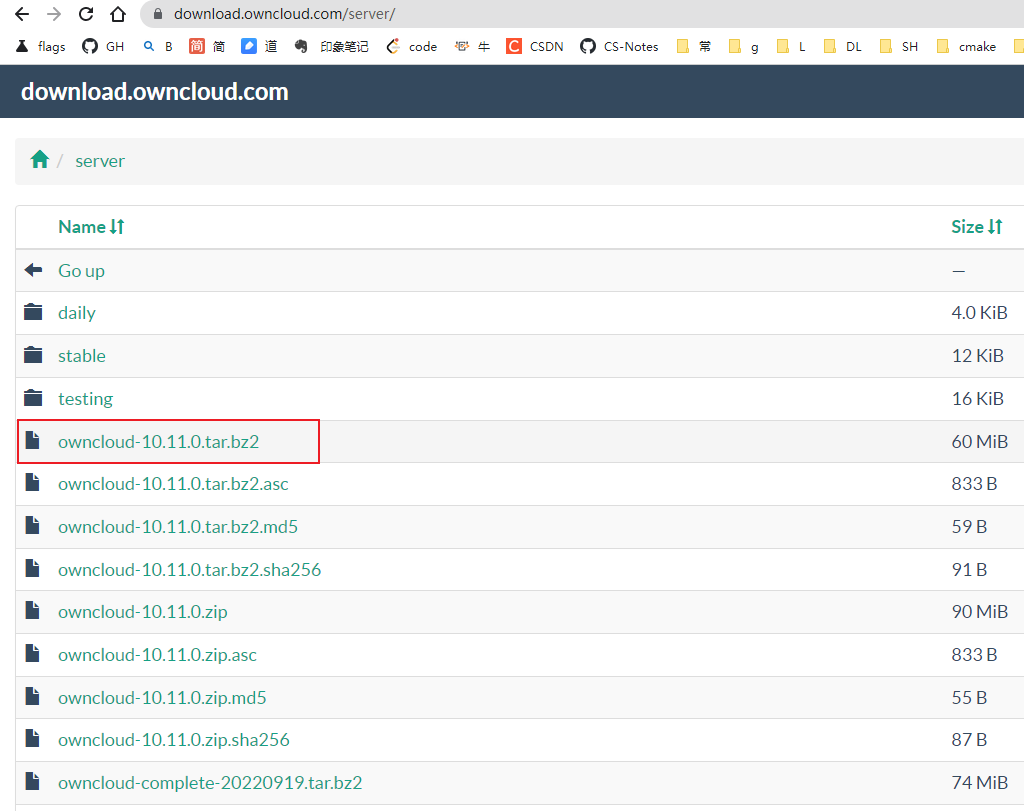Click the browser forward arrow
Screen dimensions: 1024x811
[x=54, y=14]
